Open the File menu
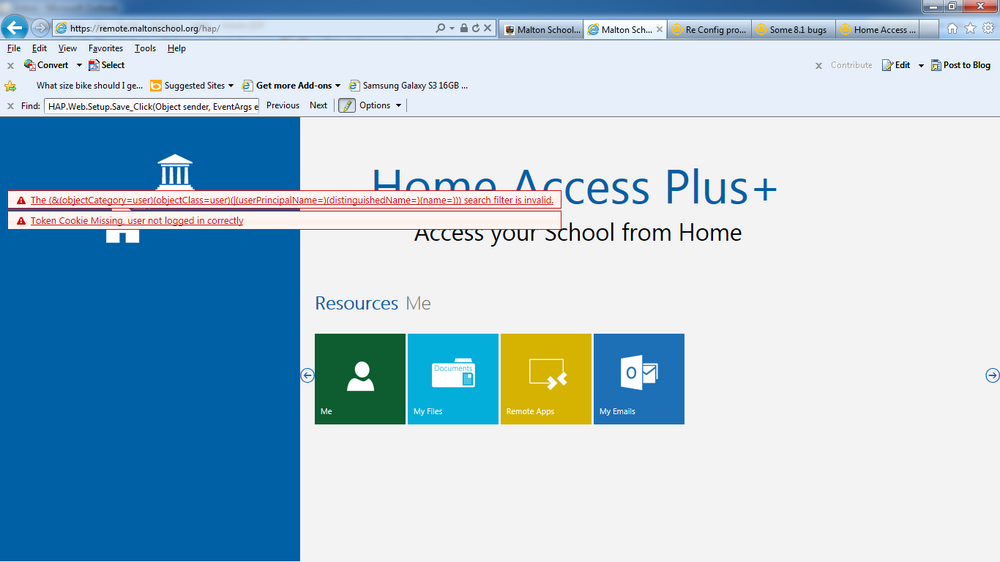The width and height of the screenshot is (1000, 562). click(x=13, y=48)
